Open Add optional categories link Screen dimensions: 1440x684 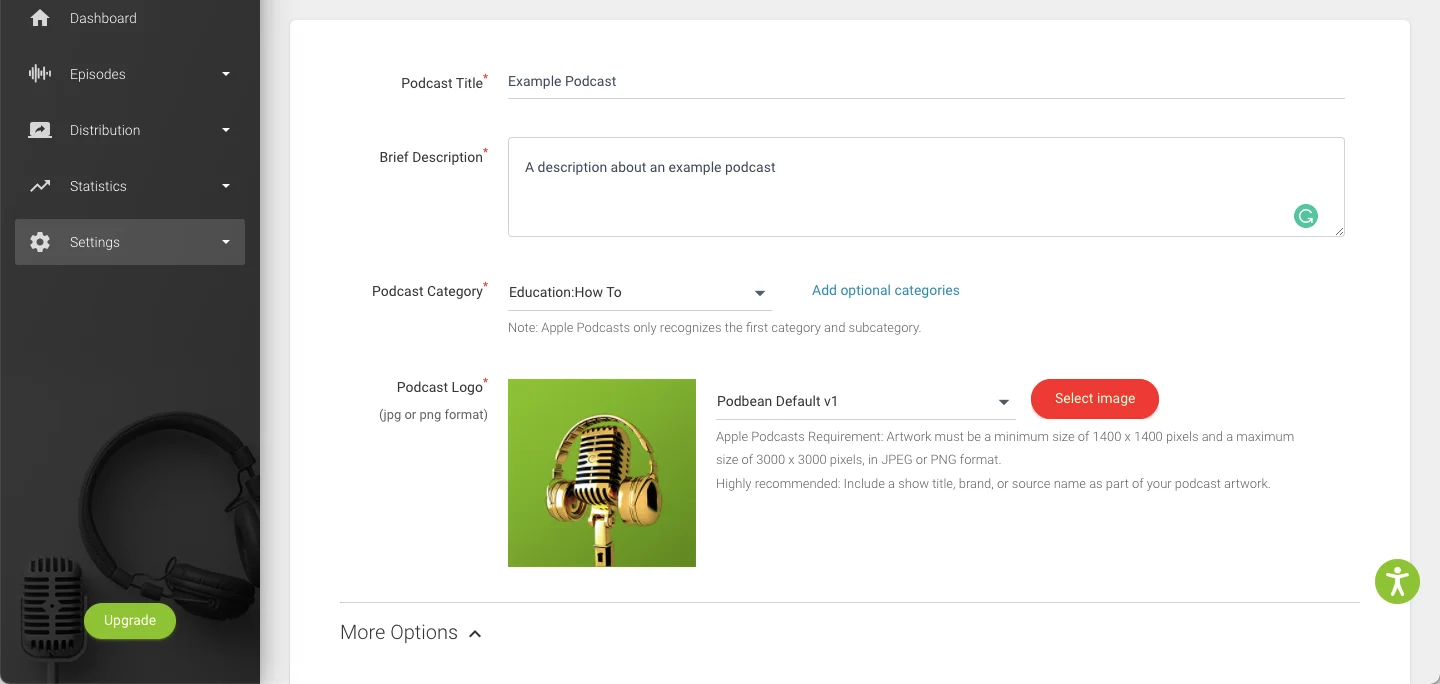pyautogui.click(x=885, y=290)
